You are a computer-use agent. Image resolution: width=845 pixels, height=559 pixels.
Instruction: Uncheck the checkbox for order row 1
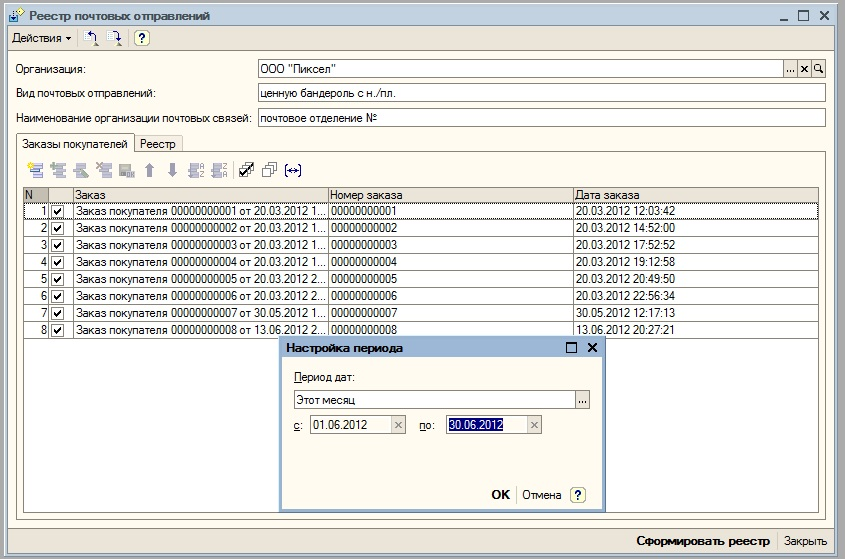point(57,212)
